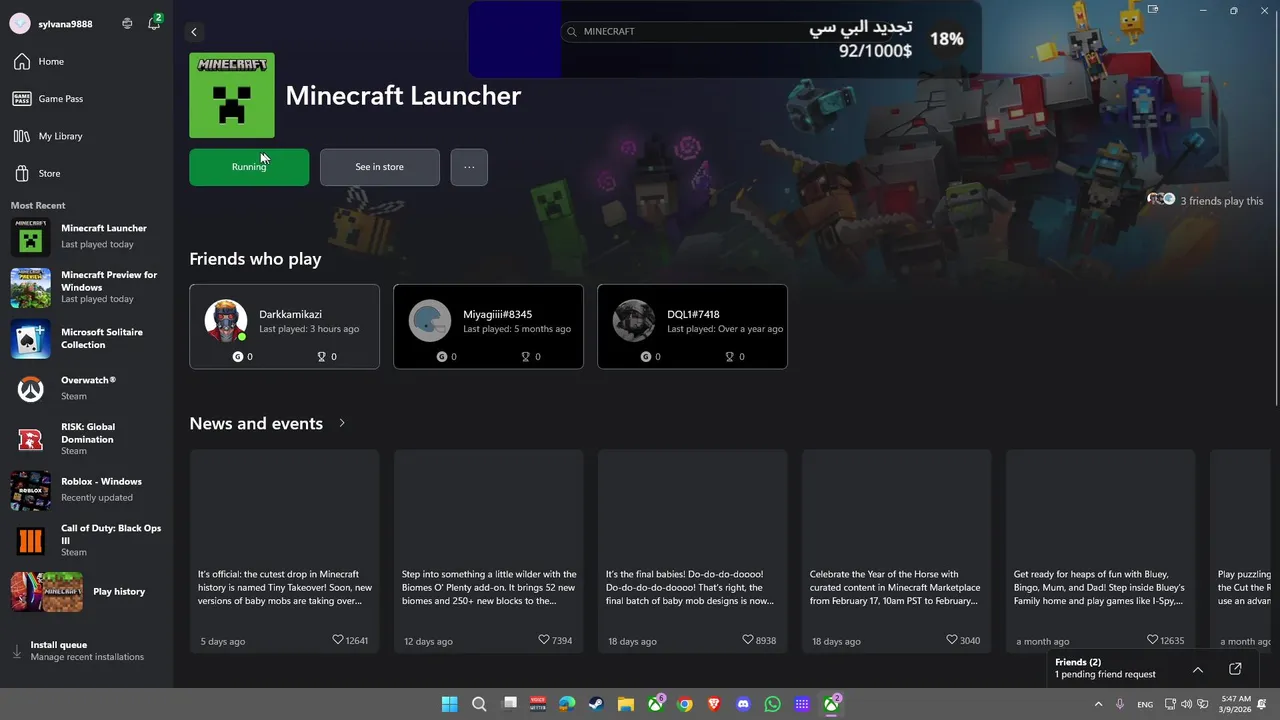This screenshot has height=720, width=1280.
Task: Open Miyagiiii#8345 friend card
Action: [x=489, y=327]
